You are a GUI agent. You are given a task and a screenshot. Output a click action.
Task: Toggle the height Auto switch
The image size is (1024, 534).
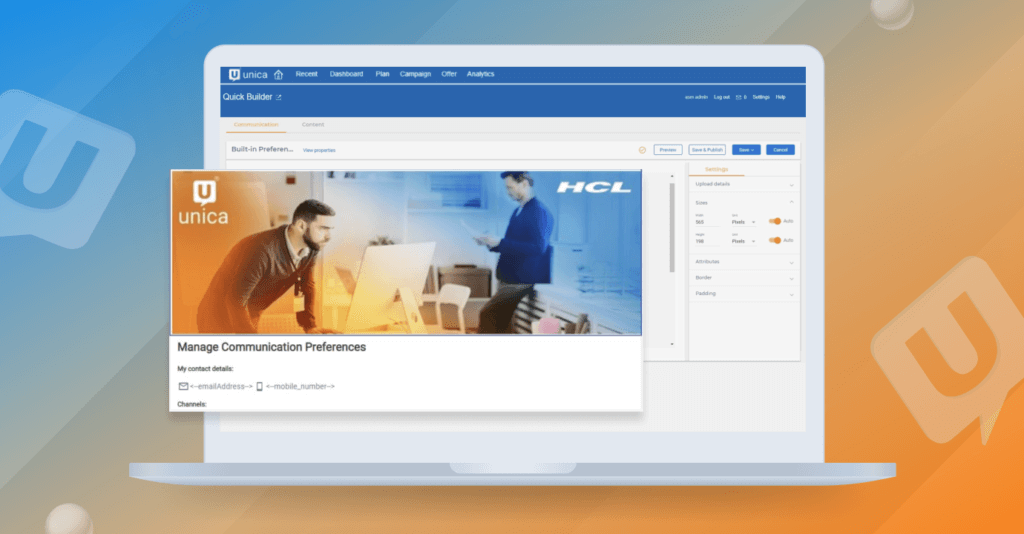775,240
